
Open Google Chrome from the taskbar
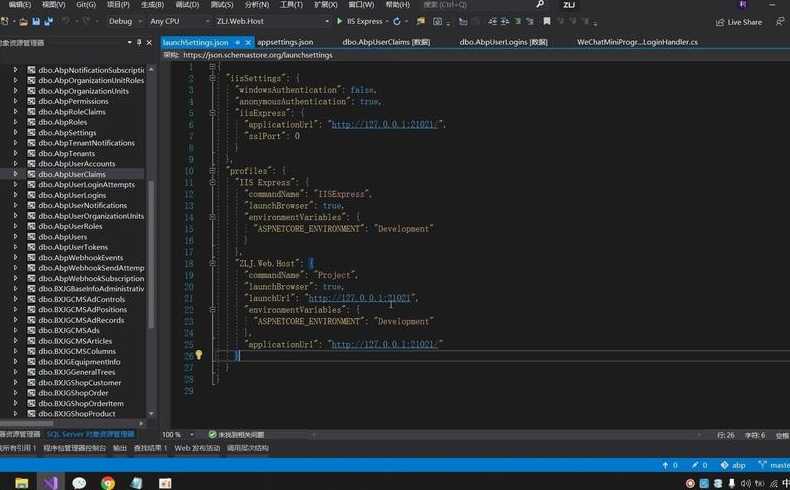[108, 483]
